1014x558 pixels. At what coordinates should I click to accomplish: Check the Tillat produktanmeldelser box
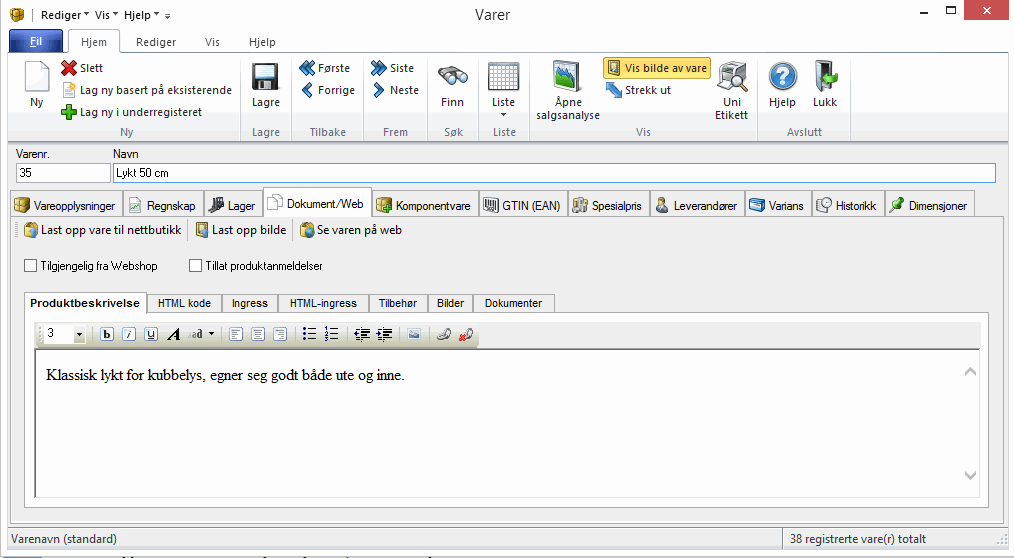coord(195,266)
